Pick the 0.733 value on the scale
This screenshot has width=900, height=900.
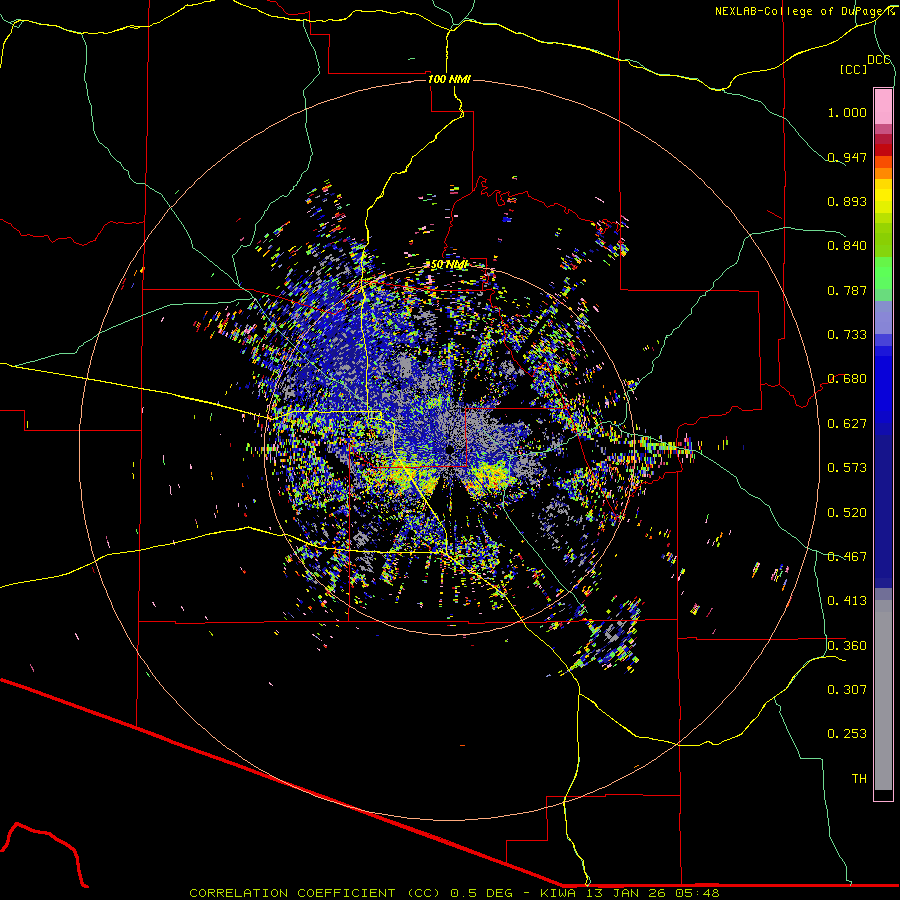pos(847,335)
